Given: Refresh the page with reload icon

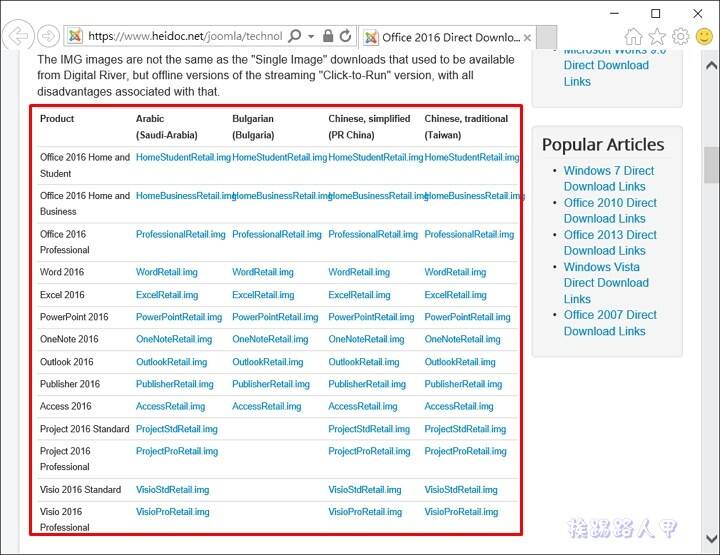Looking at the screenshot, I should tap(346, 35).
